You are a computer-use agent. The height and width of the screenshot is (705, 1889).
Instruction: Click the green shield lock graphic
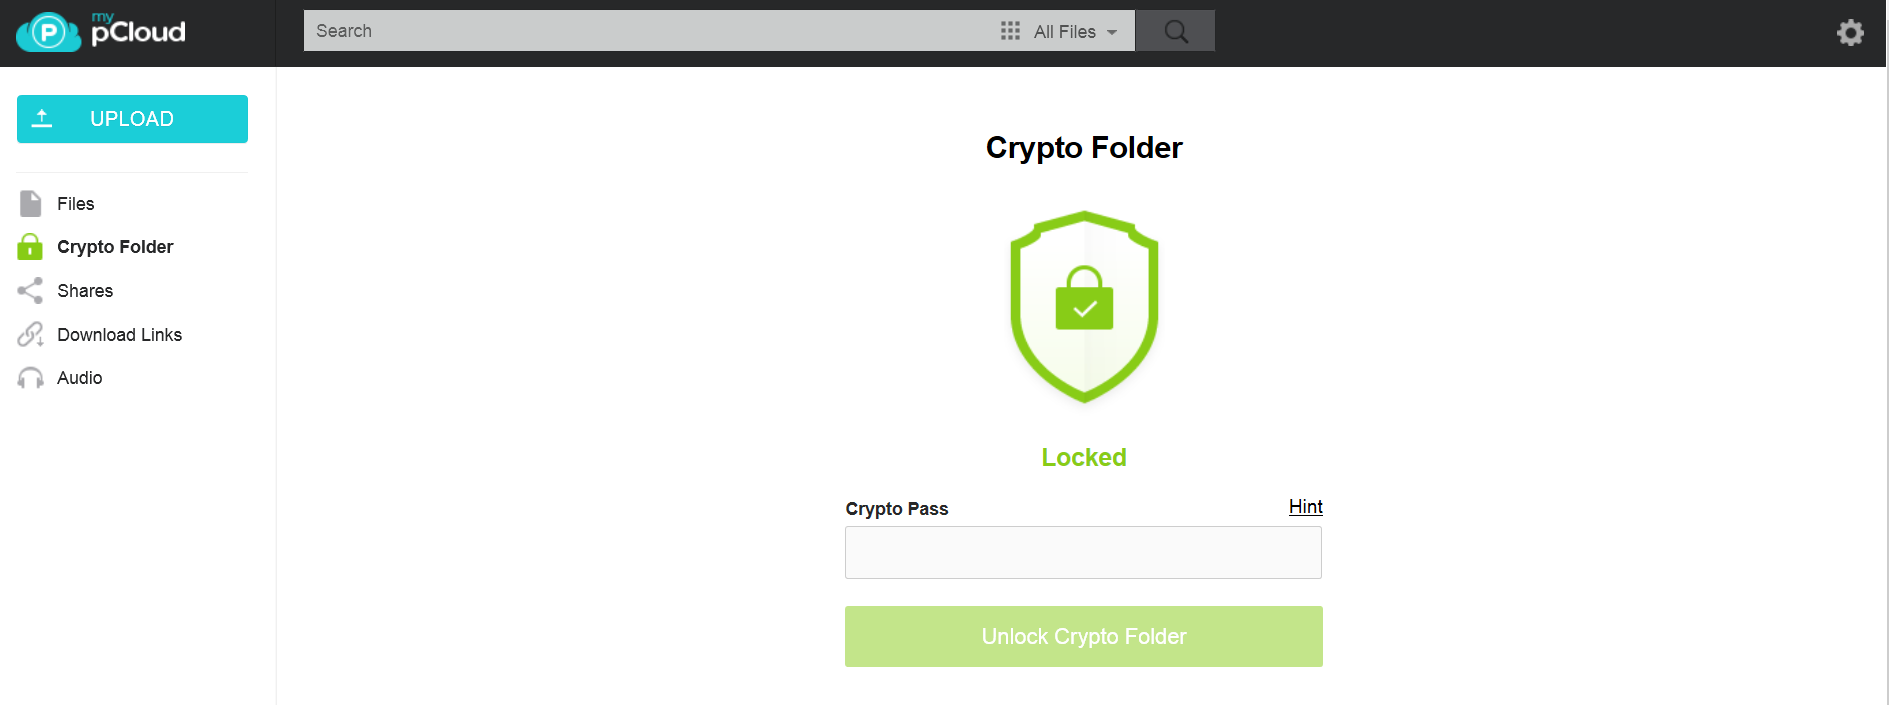(1084, 306)
